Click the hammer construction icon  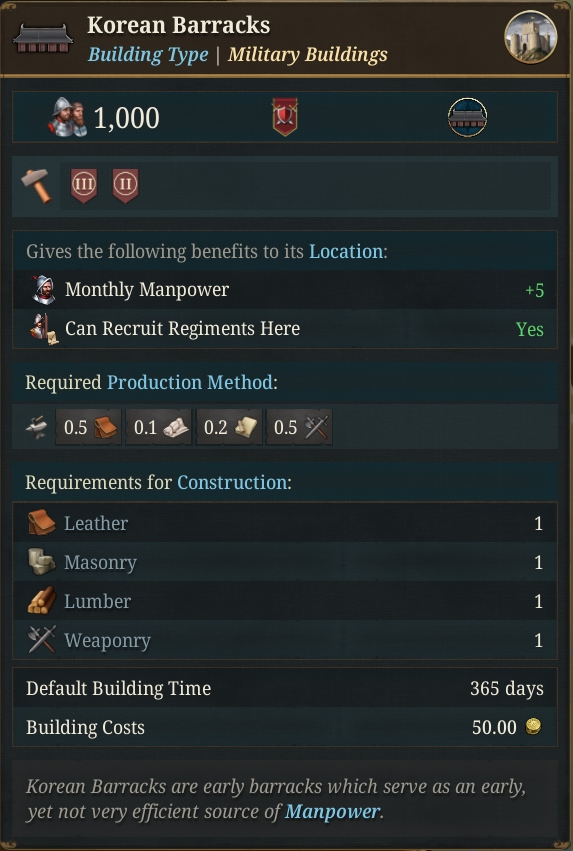(36, 186)
